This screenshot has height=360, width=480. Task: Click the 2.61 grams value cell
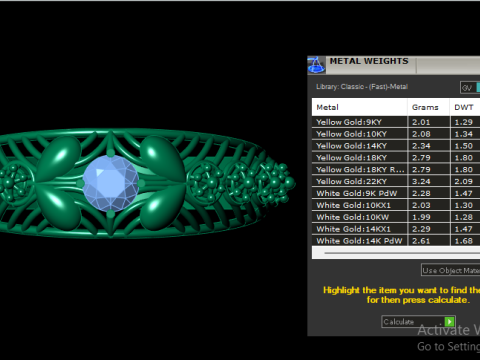428,241
